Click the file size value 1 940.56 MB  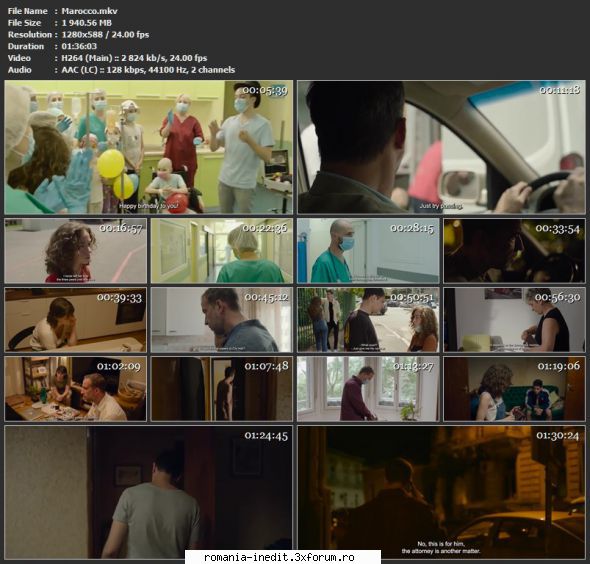(87, 23)
